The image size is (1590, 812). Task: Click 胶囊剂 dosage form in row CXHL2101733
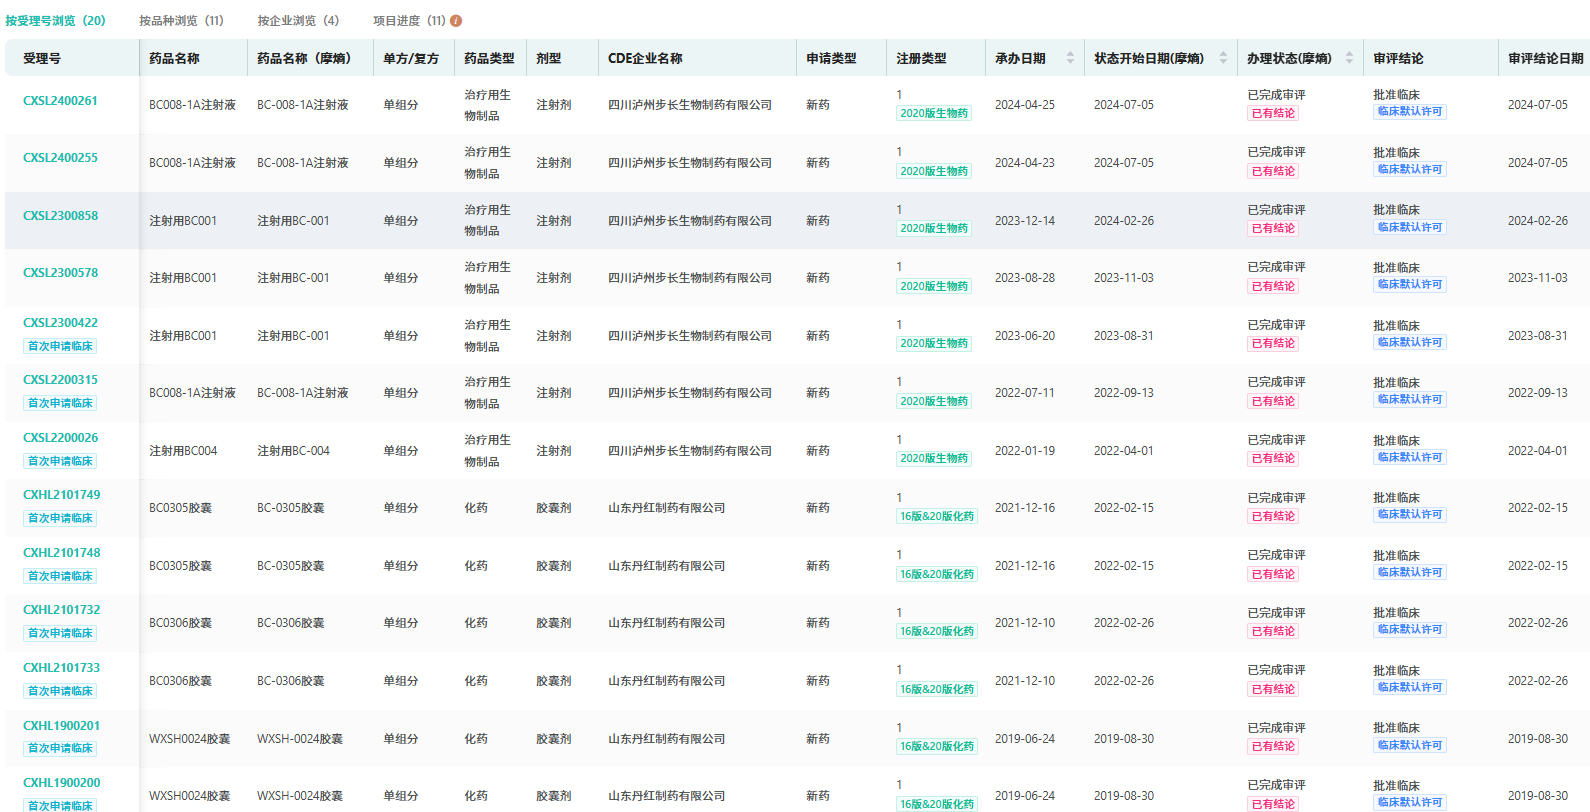pyautogui.click(x=554, y=681)
